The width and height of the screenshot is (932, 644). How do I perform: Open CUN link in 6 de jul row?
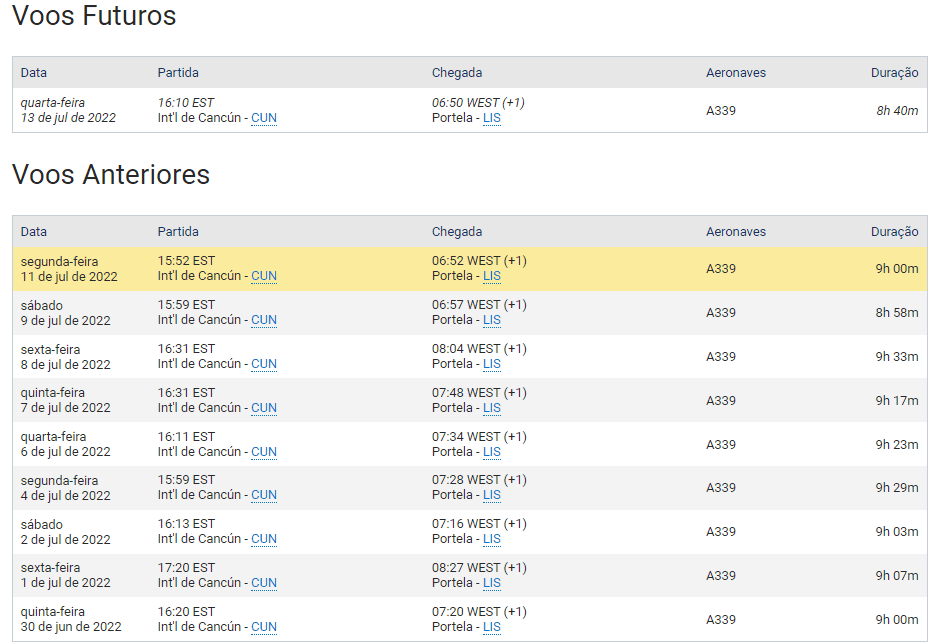tap(264, 452)
